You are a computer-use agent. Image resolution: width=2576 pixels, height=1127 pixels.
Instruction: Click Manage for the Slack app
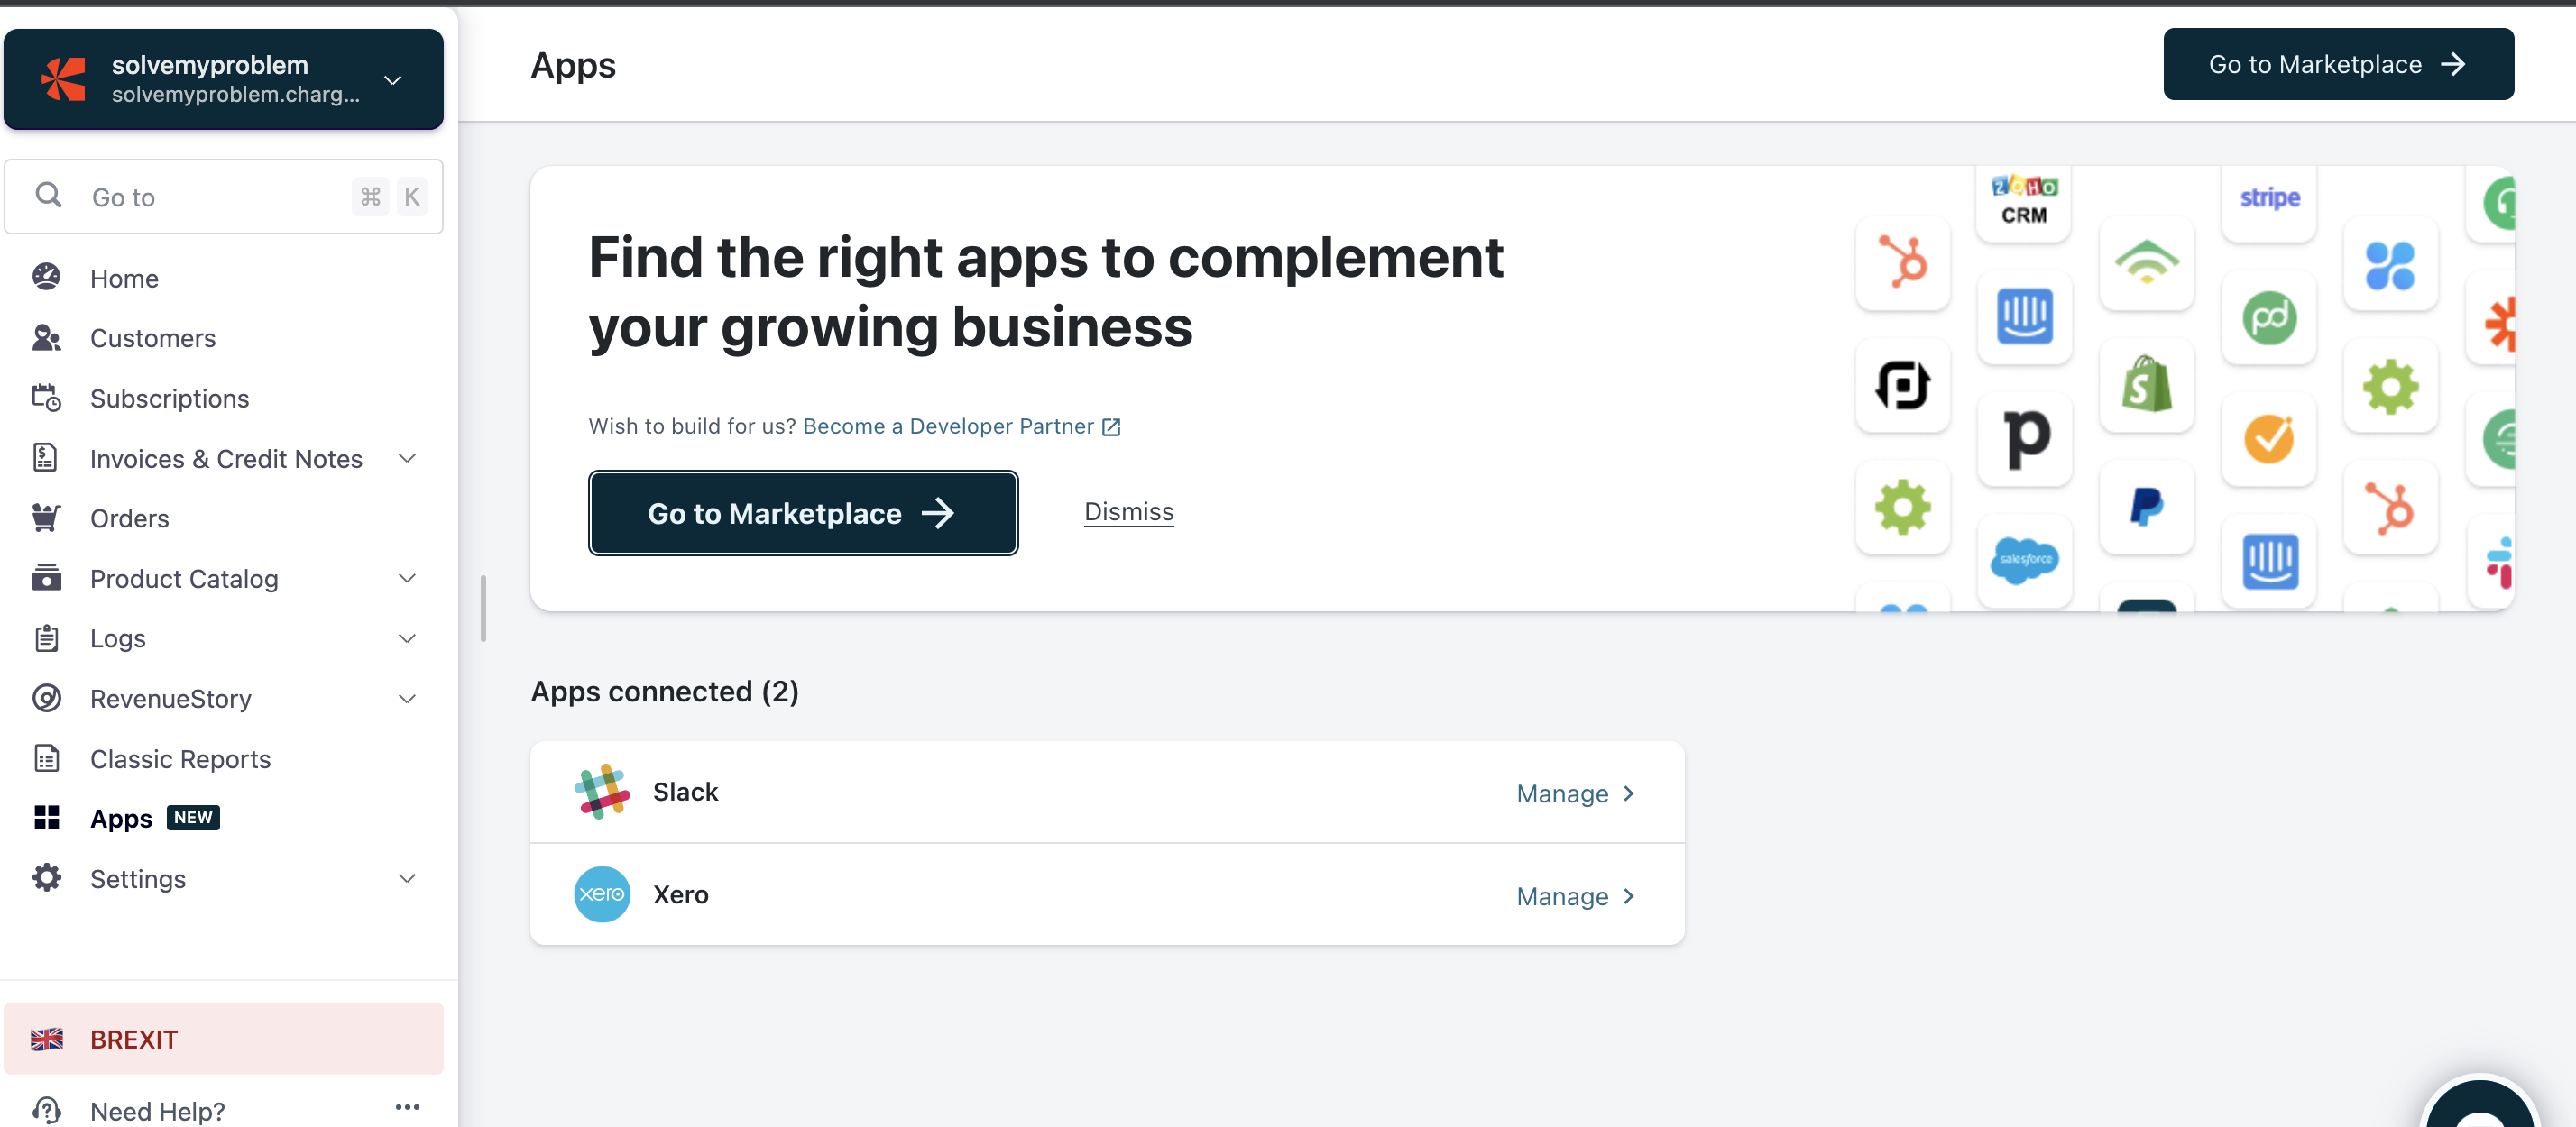[1575, 794]
